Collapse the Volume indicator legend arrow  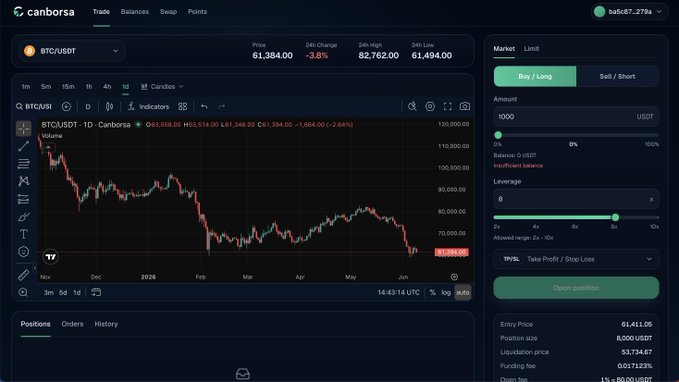(48, 147)
